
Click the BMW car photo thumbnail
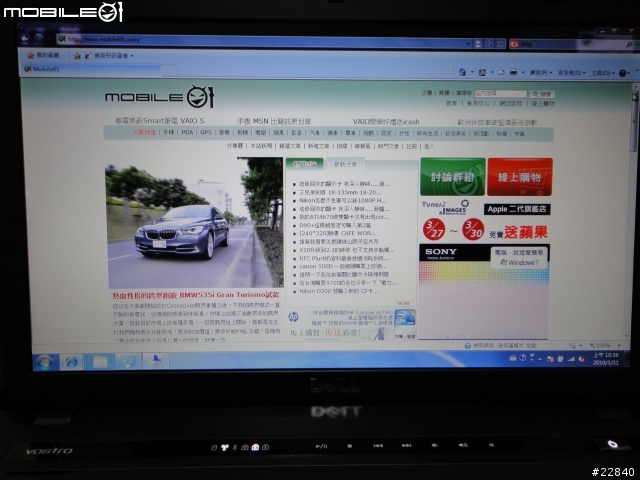(x=194, y=223)
